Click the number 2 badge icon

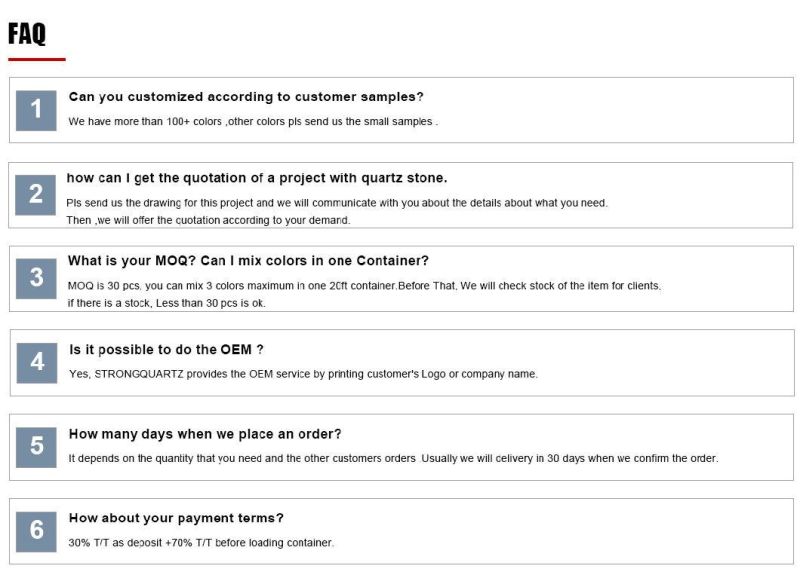click(35, 195)
